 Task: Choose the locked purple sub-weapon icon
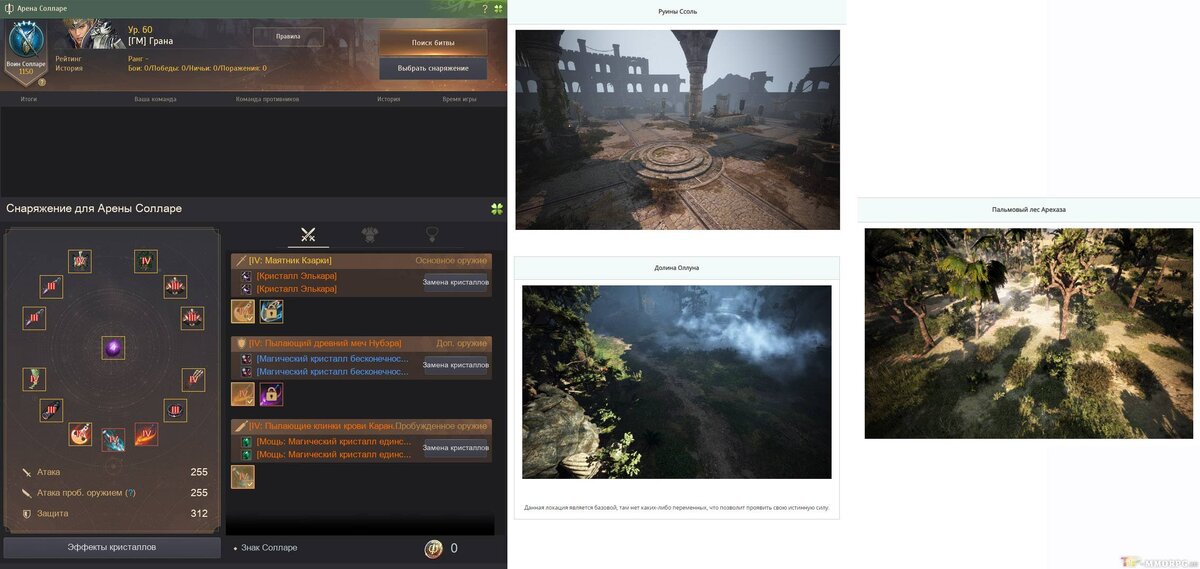pos(271,394)
